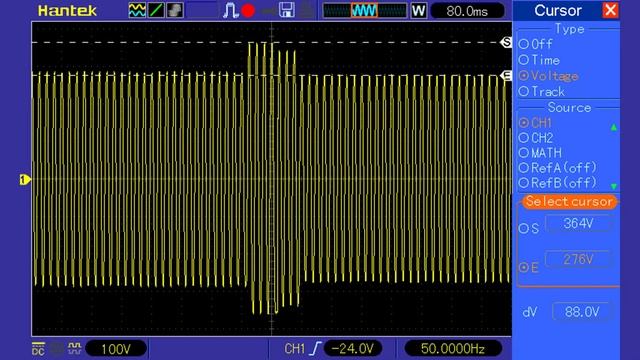The height and width of the screenshot is (360, 640).
Task: Click the rising edge trigger slope icon
Action: click(x=316, y=349)
